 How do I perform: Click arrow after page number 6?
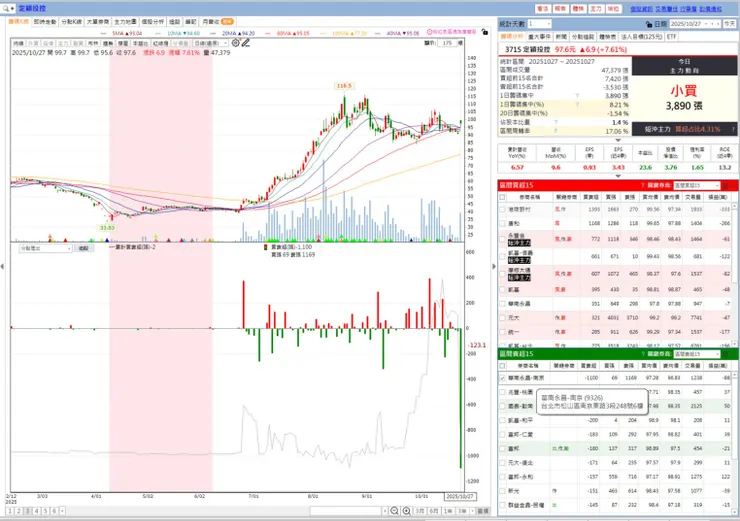[x=62, y=511]
